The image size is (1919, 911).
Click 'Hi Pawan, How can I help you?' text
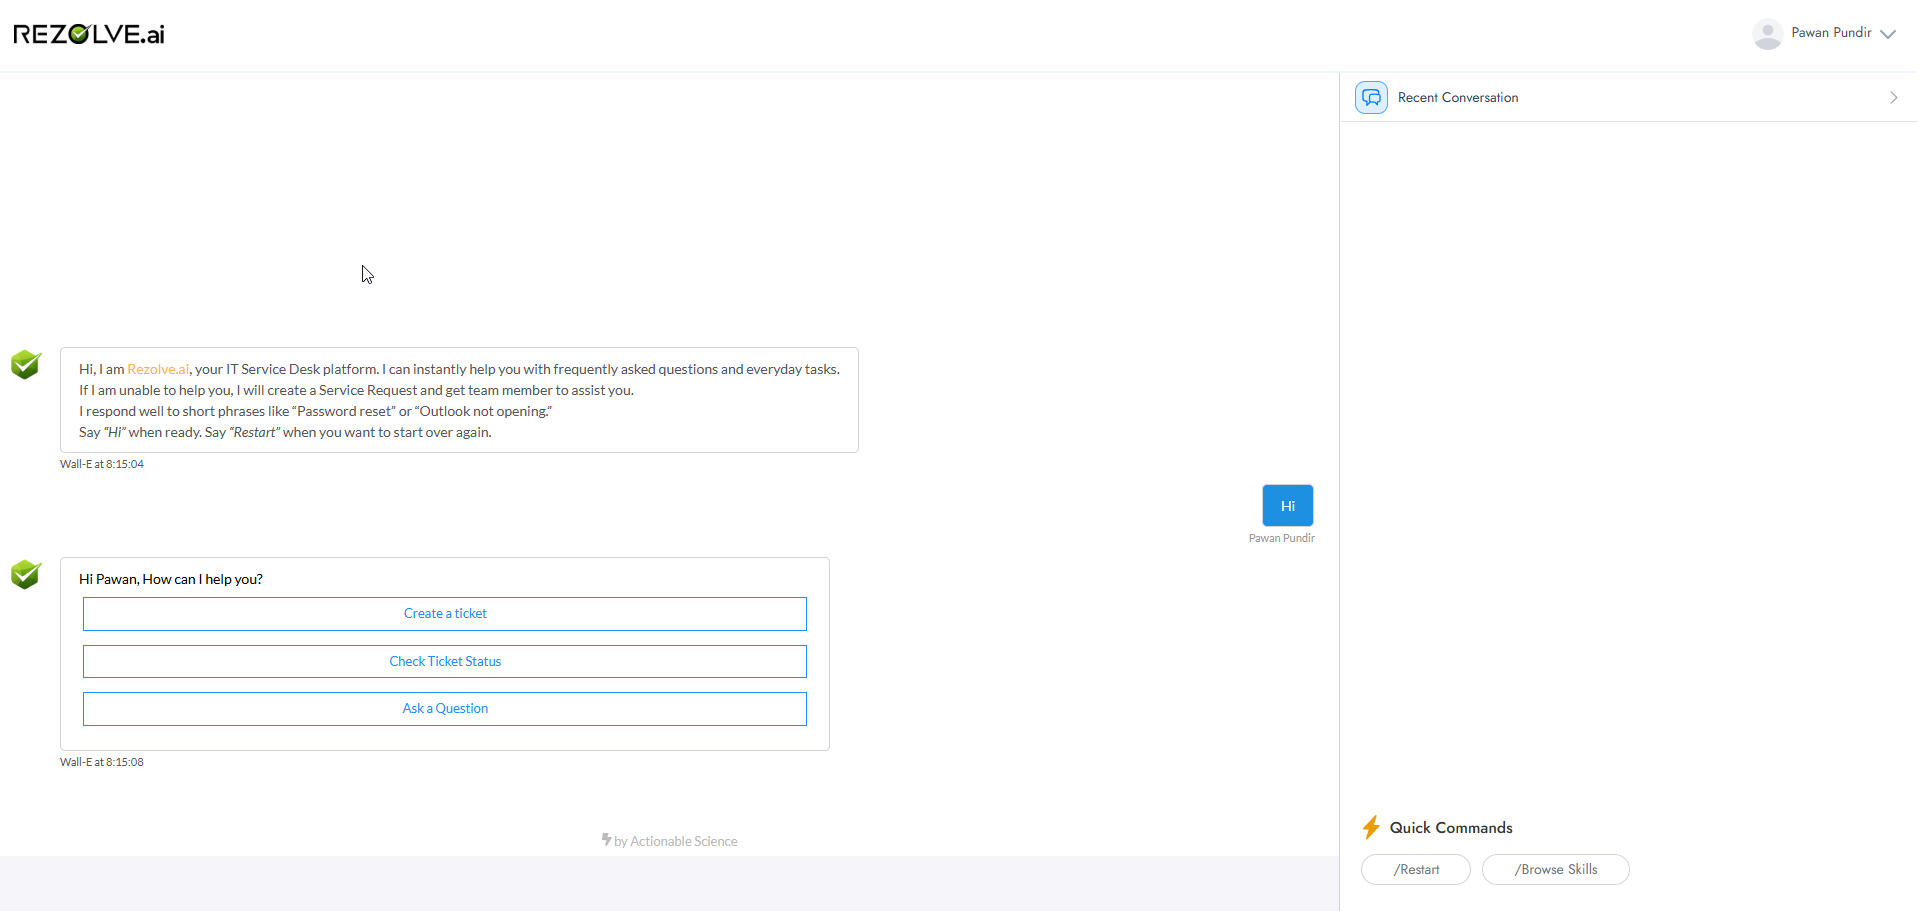[x=171, y=579]
